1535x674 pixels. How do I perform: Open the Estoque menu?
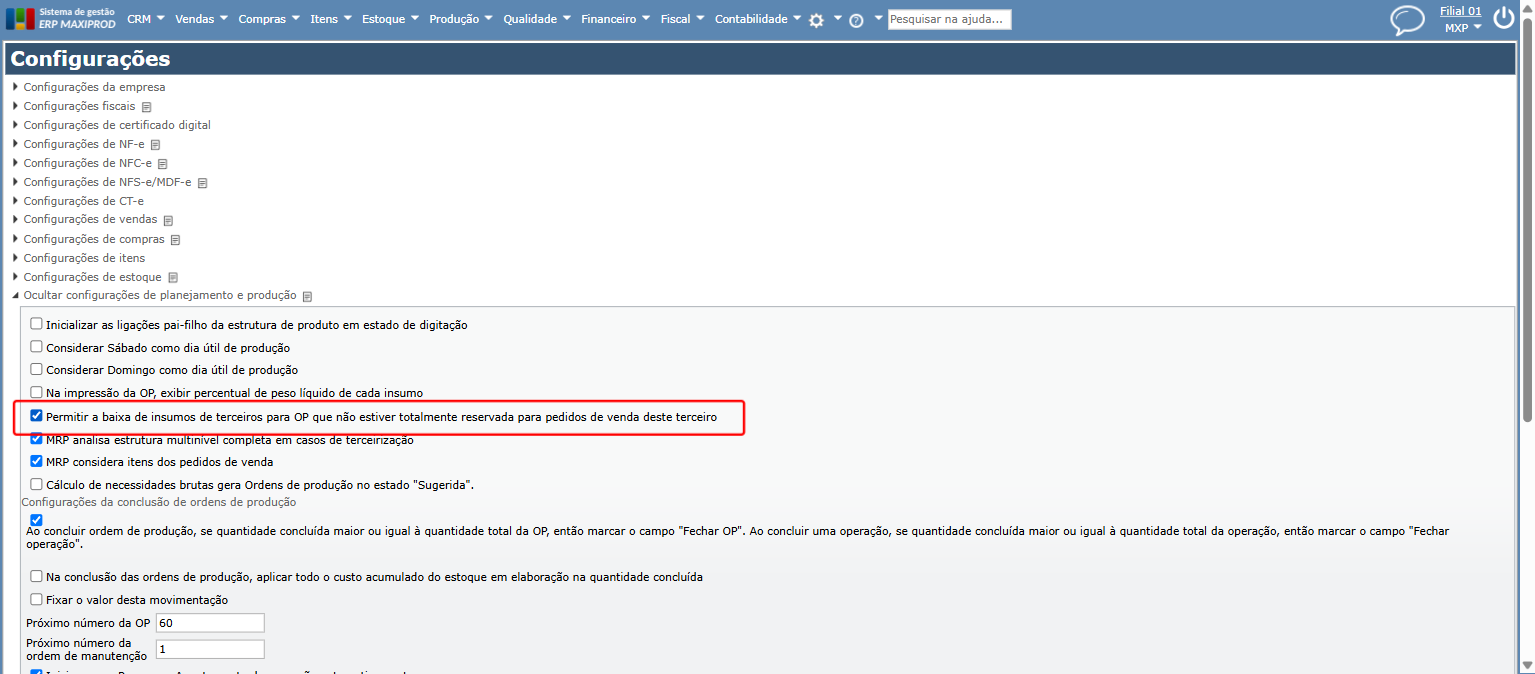[391, 19]
